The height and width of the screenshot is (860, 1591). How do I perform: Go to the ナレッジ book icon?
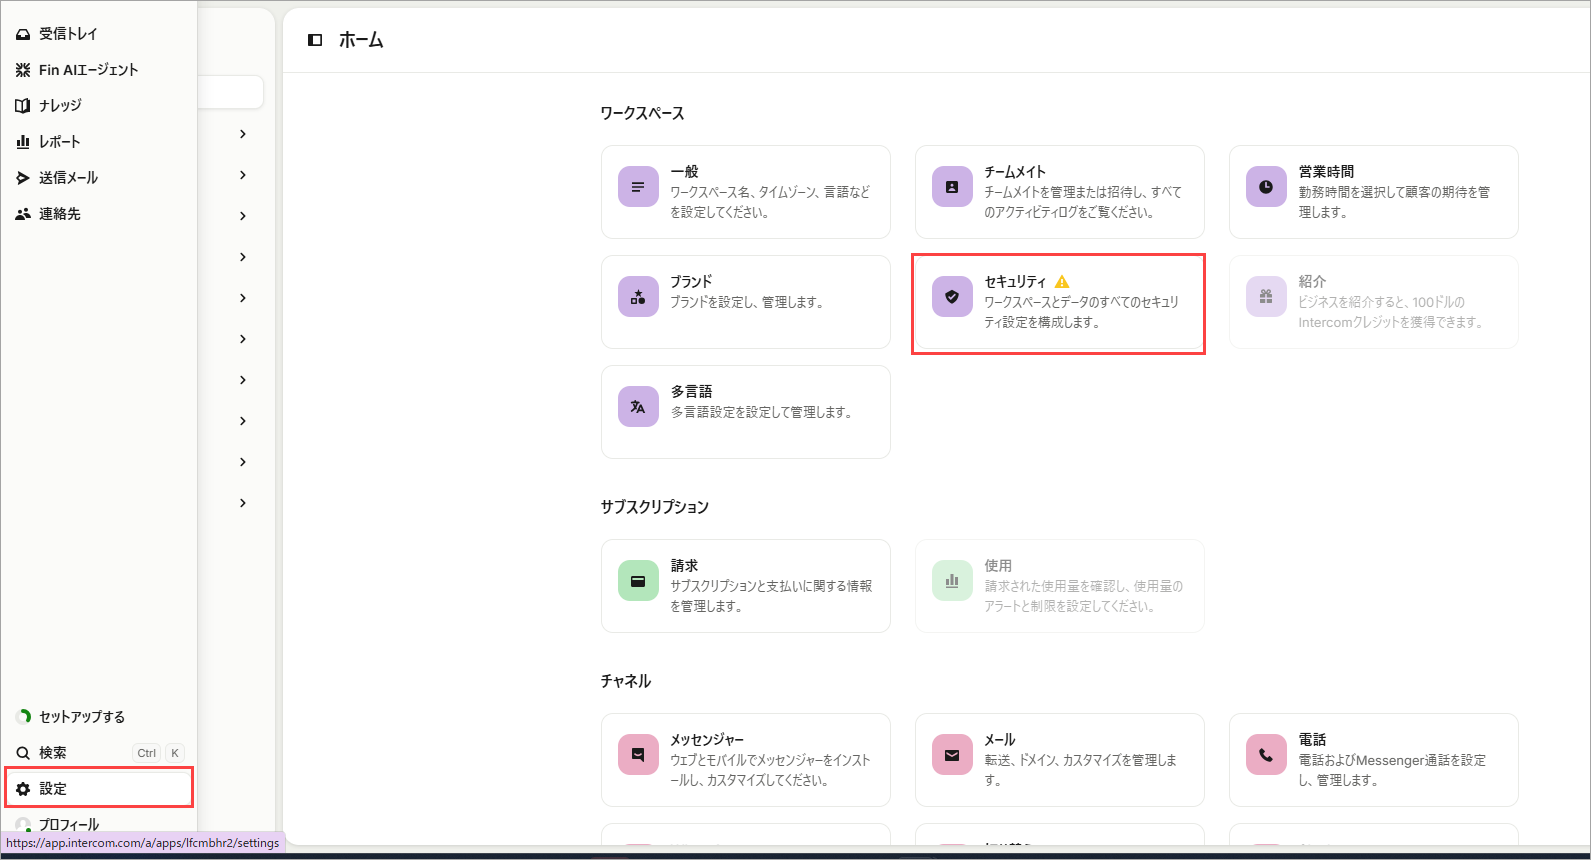click(23, 106)
